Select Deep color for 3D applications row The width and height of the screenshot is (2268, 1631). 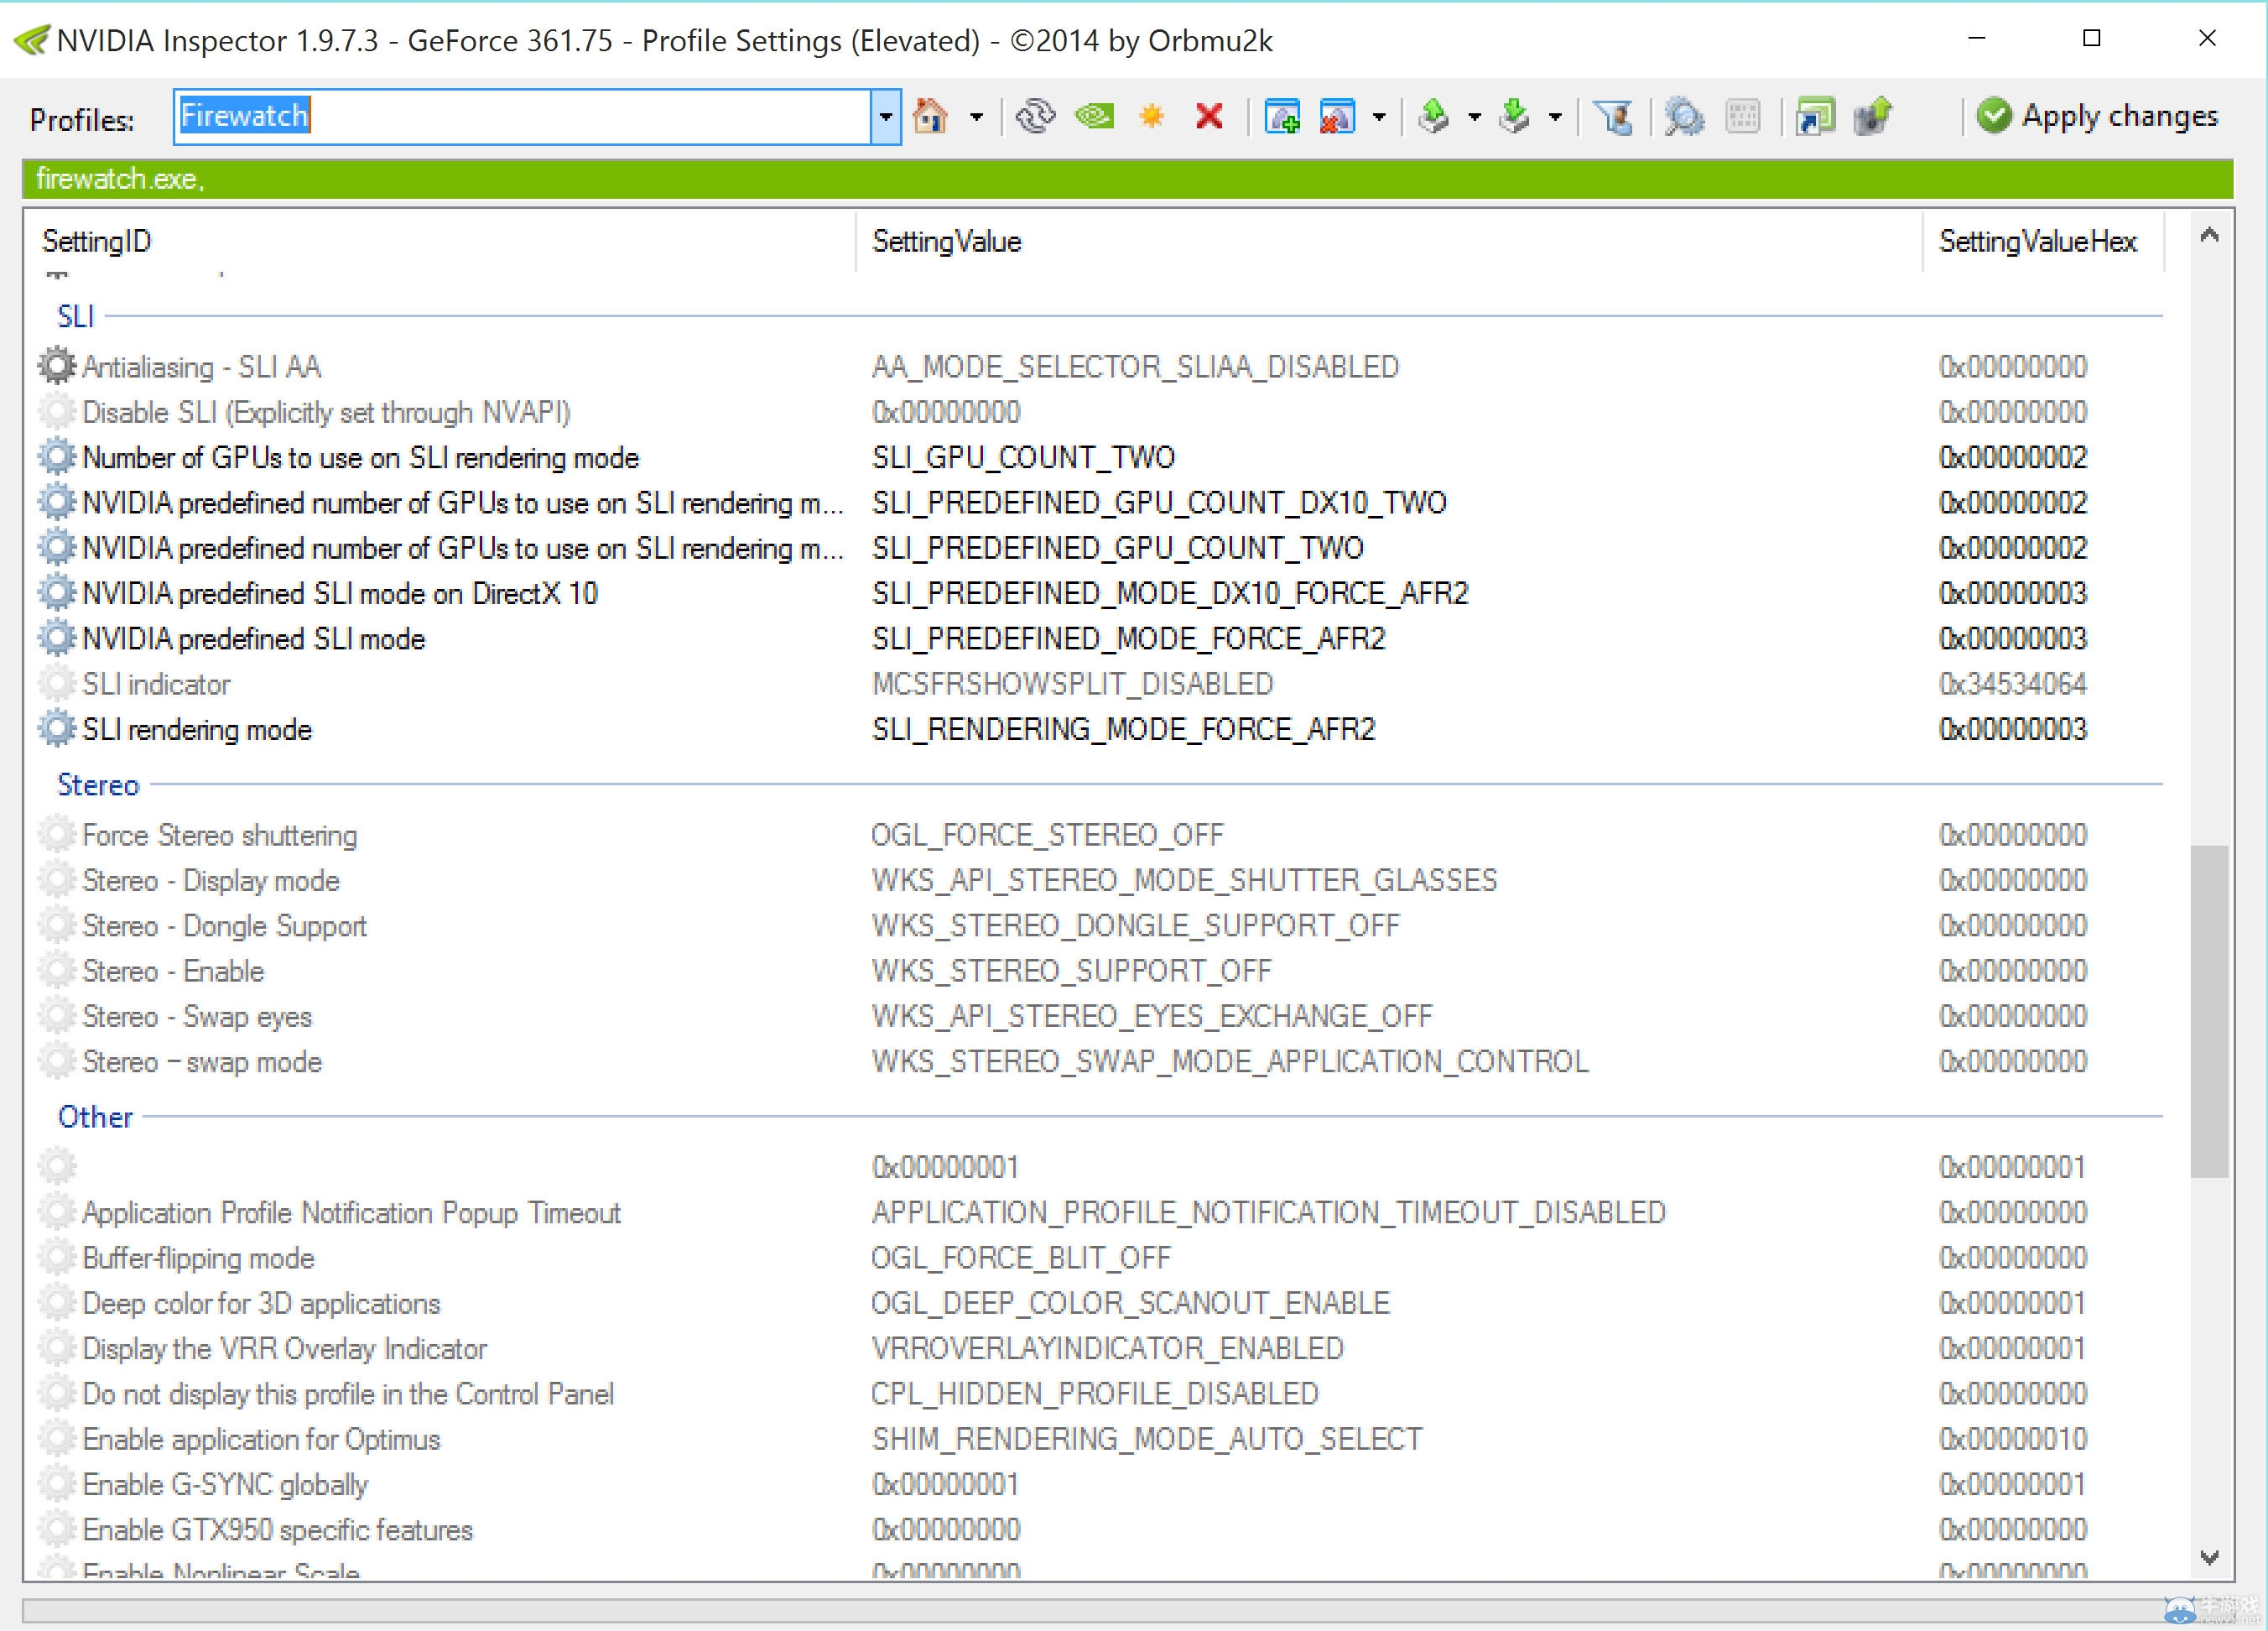click(1100, 1303)
